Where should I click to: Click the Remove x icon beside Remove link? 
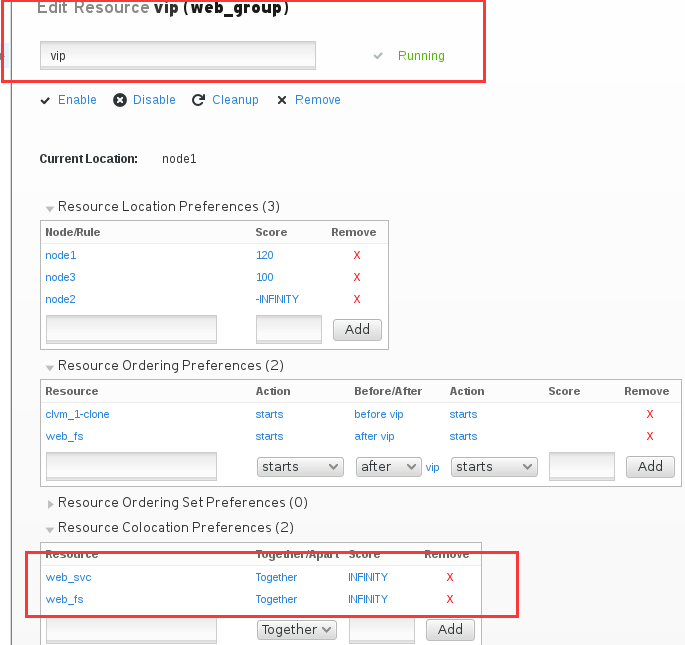click(x=282, y=101)
